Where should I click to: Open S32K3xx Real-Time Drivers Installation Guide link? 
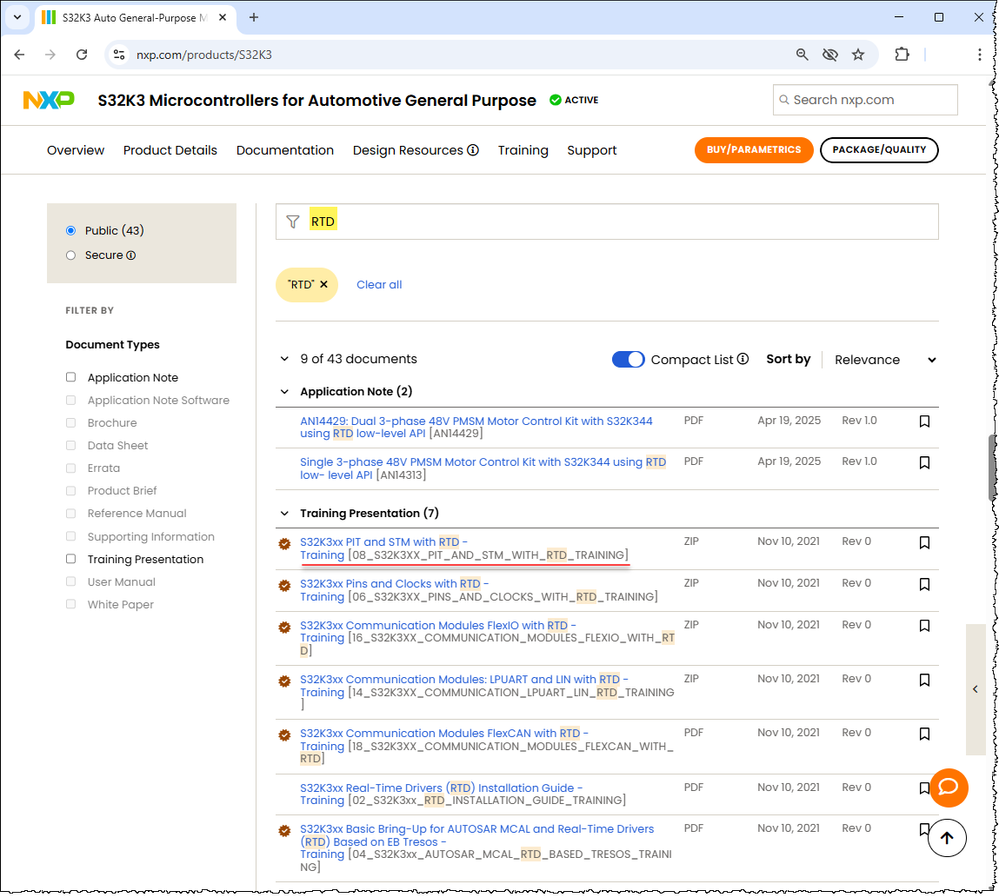[x=441, y=794]
